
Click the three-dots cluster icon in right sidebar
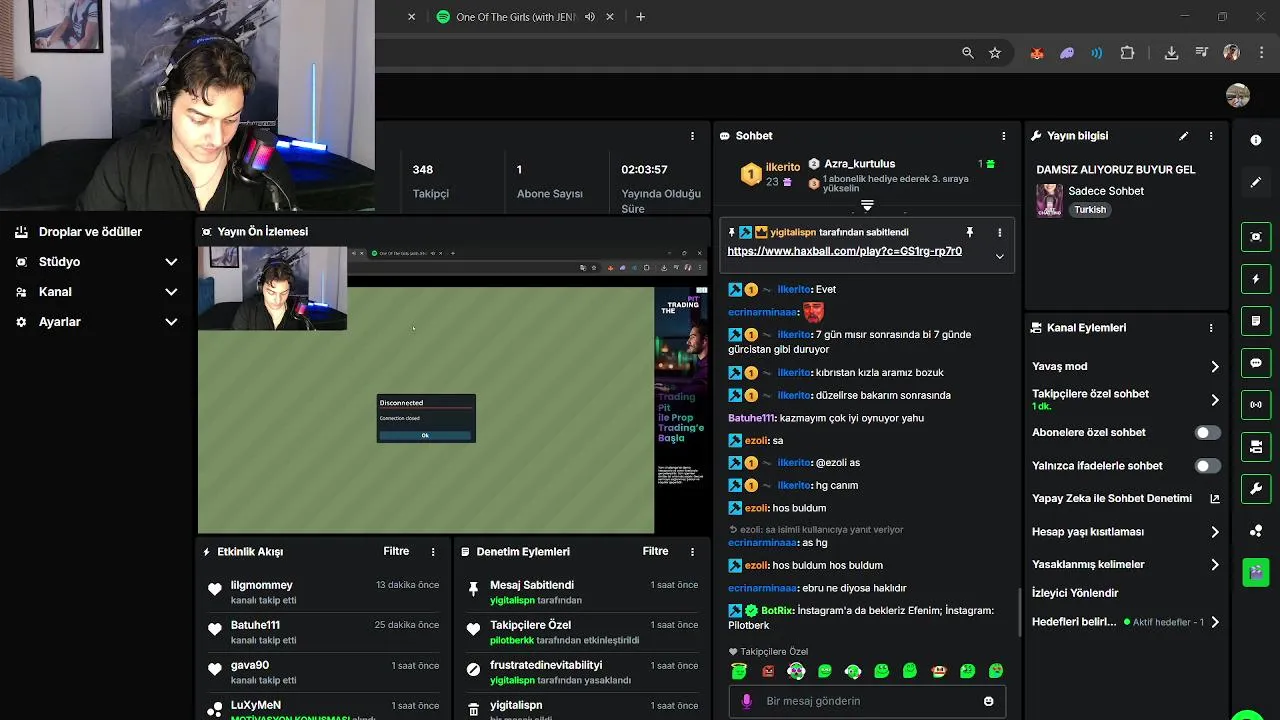(x=1256, y=530)
